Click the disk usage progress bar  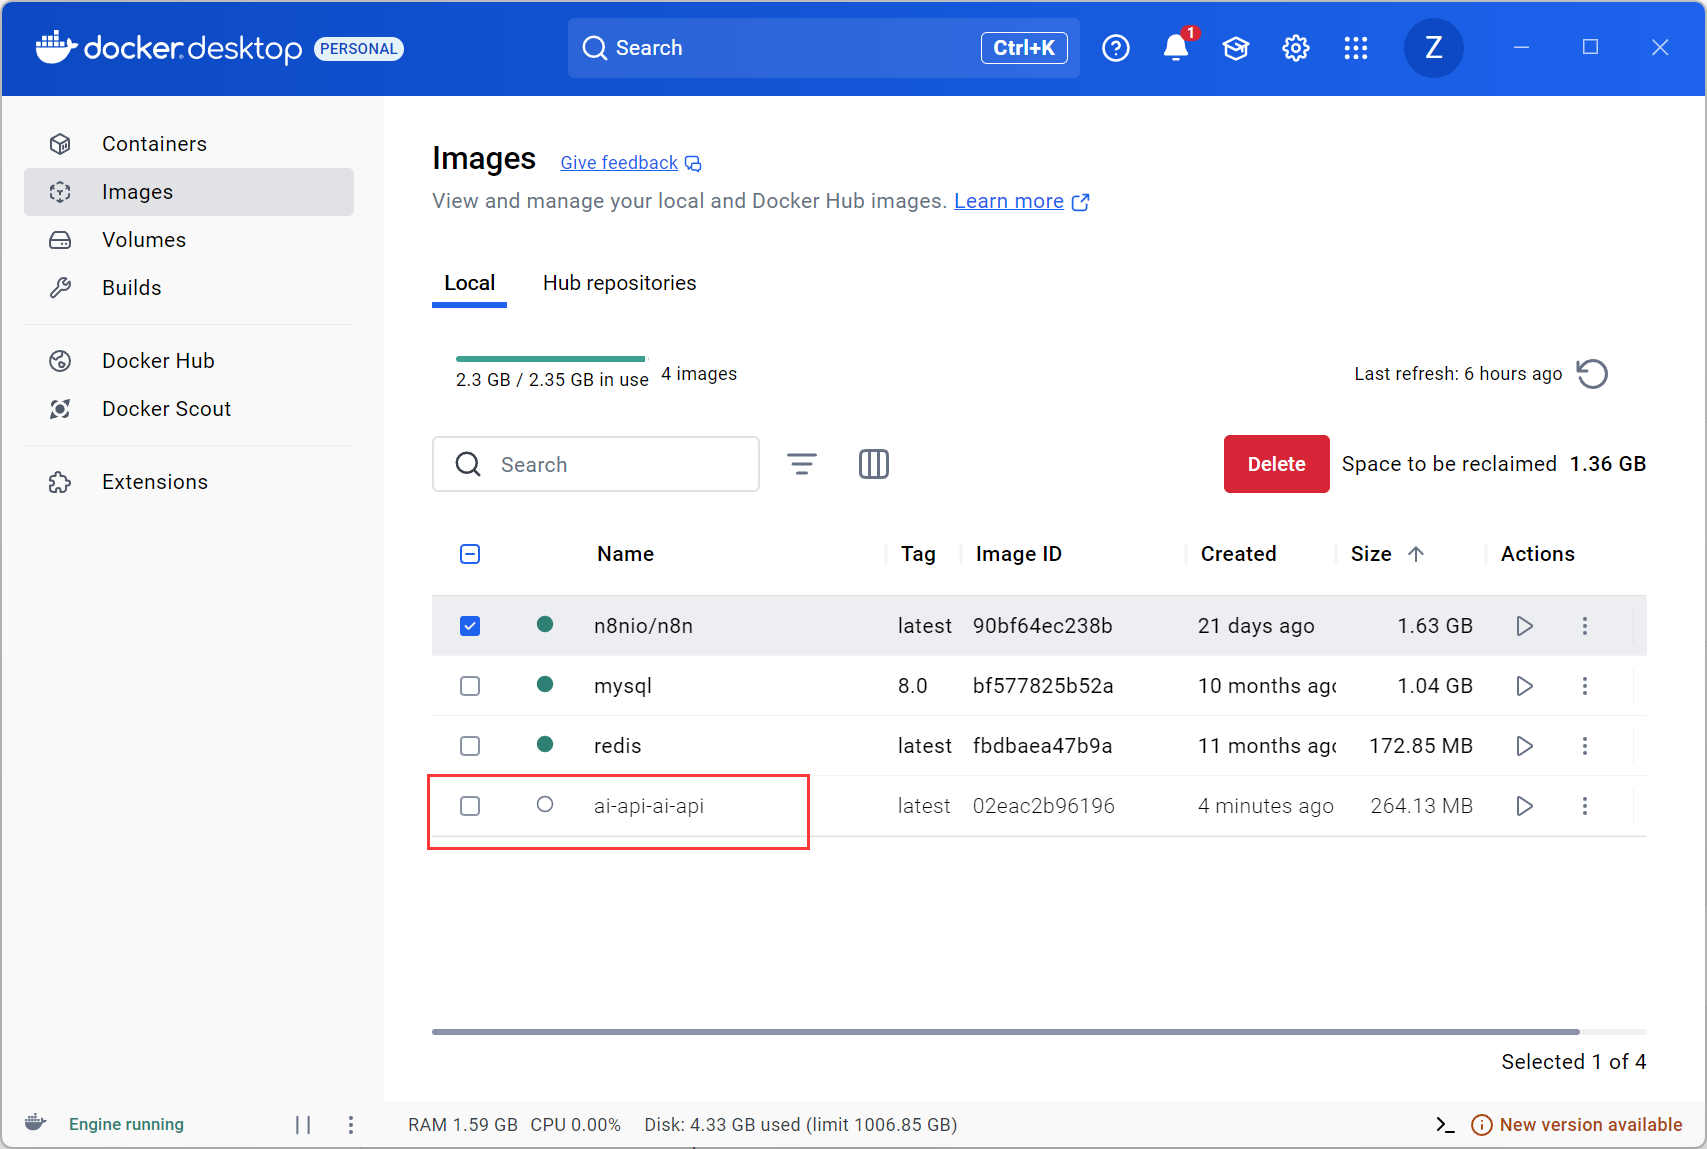coord(552,359)
